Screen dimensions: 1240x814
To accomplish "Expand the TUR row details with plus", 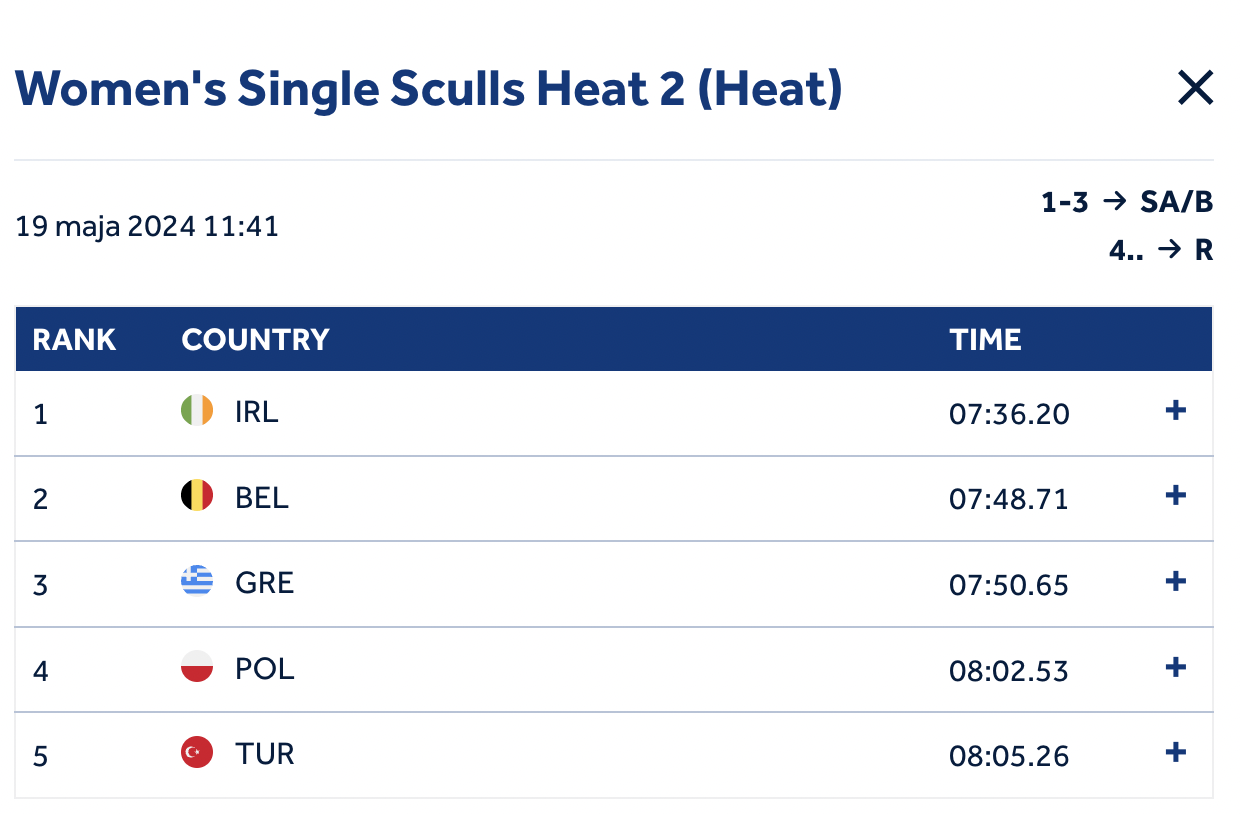I will [1176, 753].
